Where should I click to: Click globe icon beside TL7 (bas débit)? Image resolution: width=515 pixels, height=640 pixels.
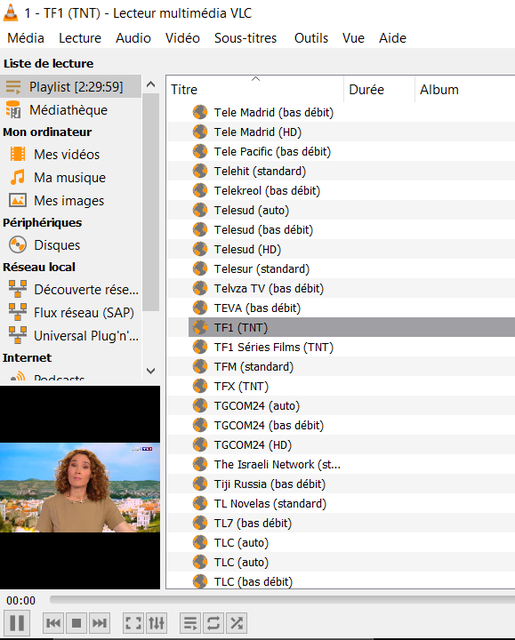point(200,523)
